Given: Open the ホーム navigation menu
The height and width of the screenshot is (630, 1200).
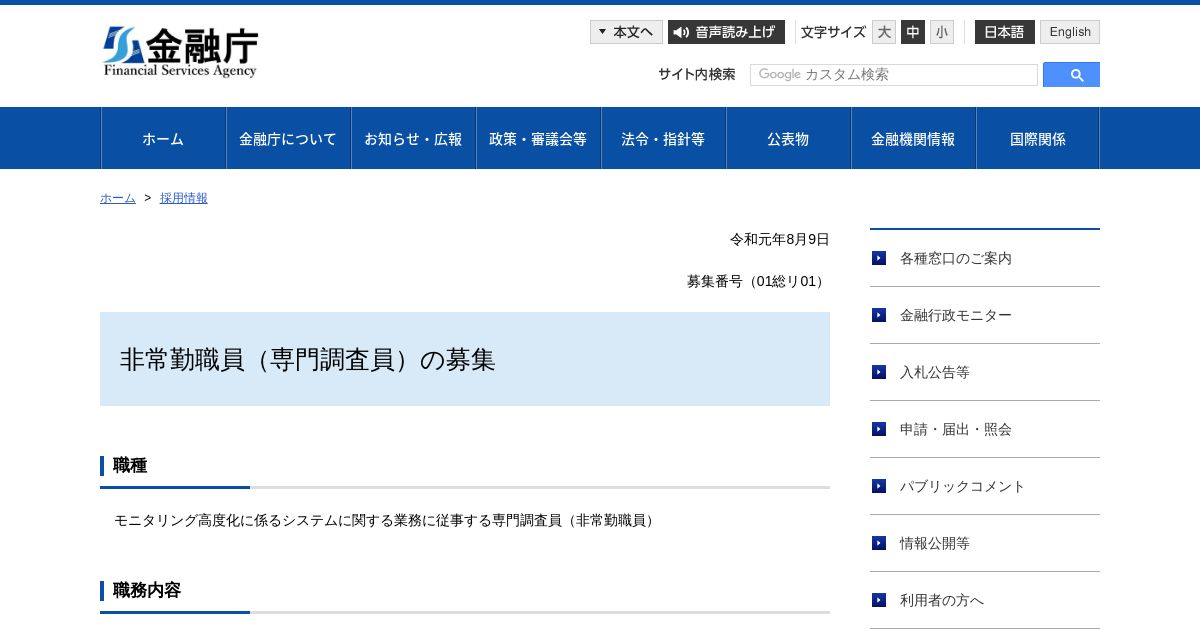Looking at the screenshot, I should point(164,138).
